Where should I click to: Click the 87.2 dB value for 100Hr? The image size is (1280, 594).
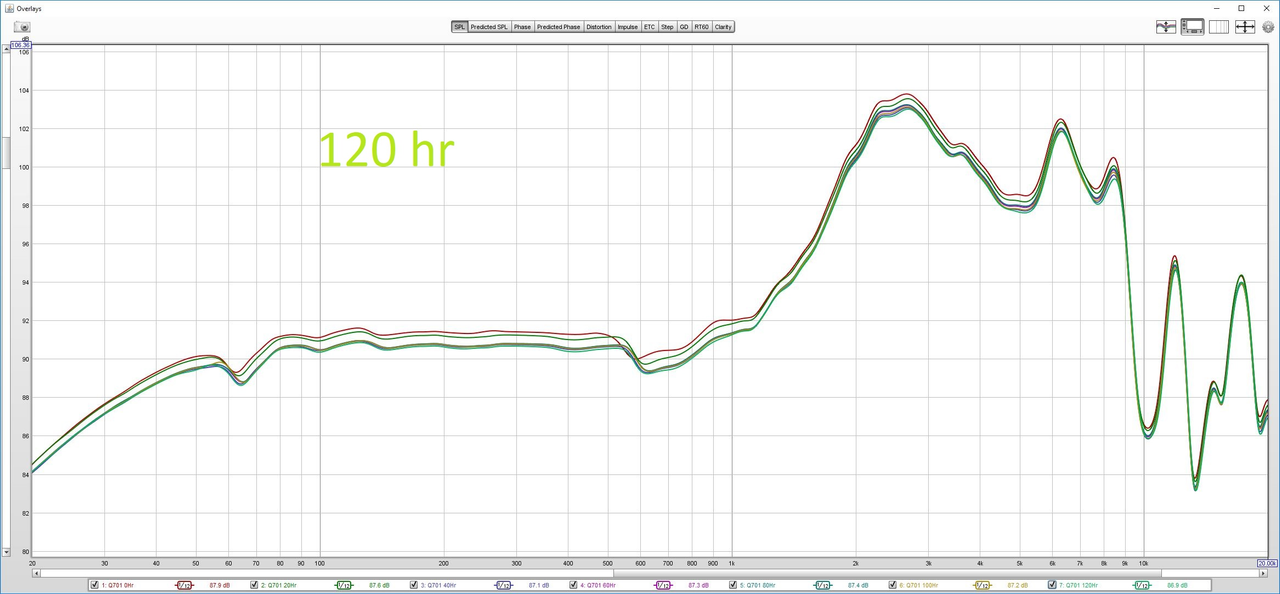click(1018, 585)
